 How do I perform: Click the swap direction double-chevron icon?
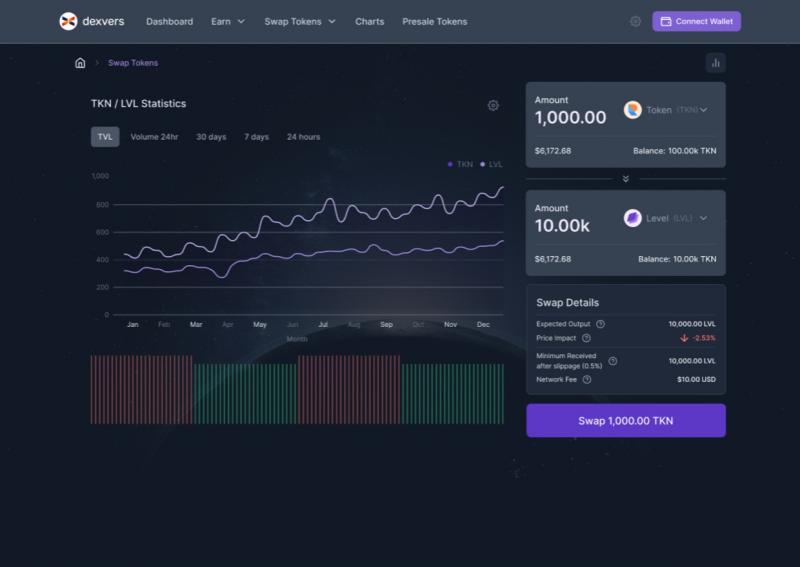coord(625,179)
